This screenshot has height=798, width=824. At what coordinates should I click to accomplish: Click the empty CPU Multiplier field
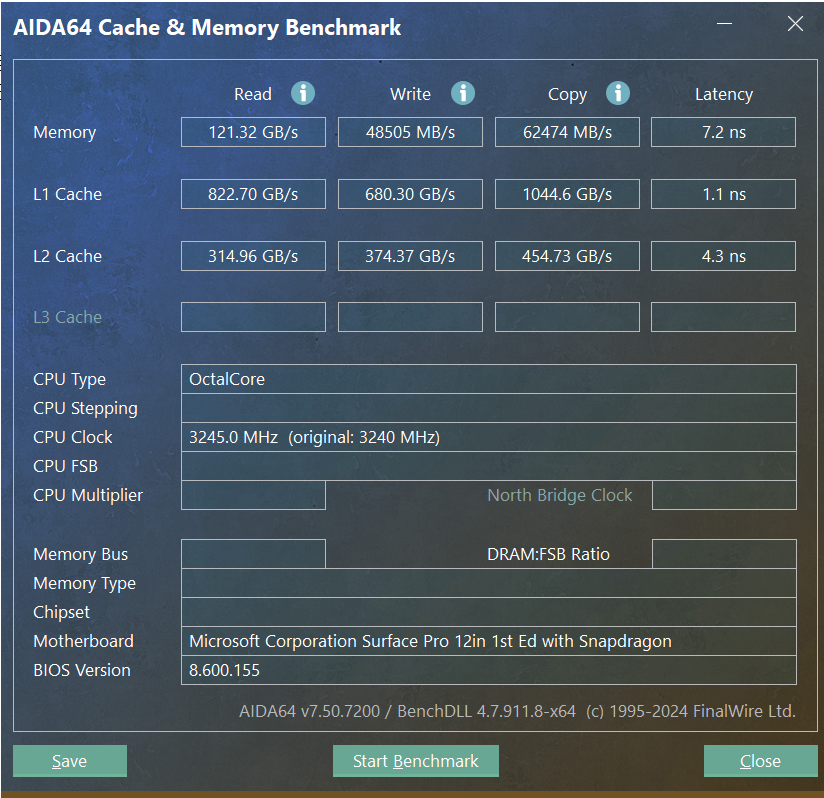pos(253,495)
